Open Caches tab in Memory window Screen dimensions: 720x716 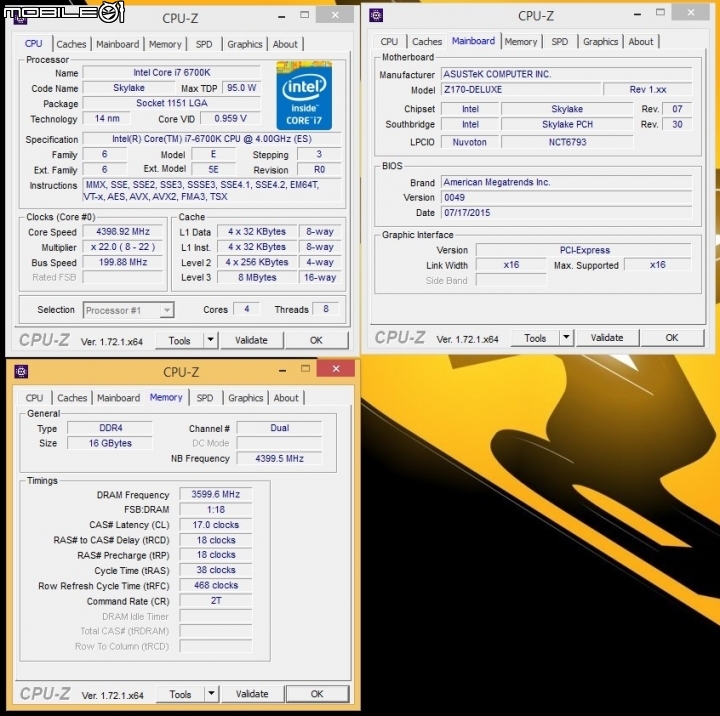coord(72,398)
